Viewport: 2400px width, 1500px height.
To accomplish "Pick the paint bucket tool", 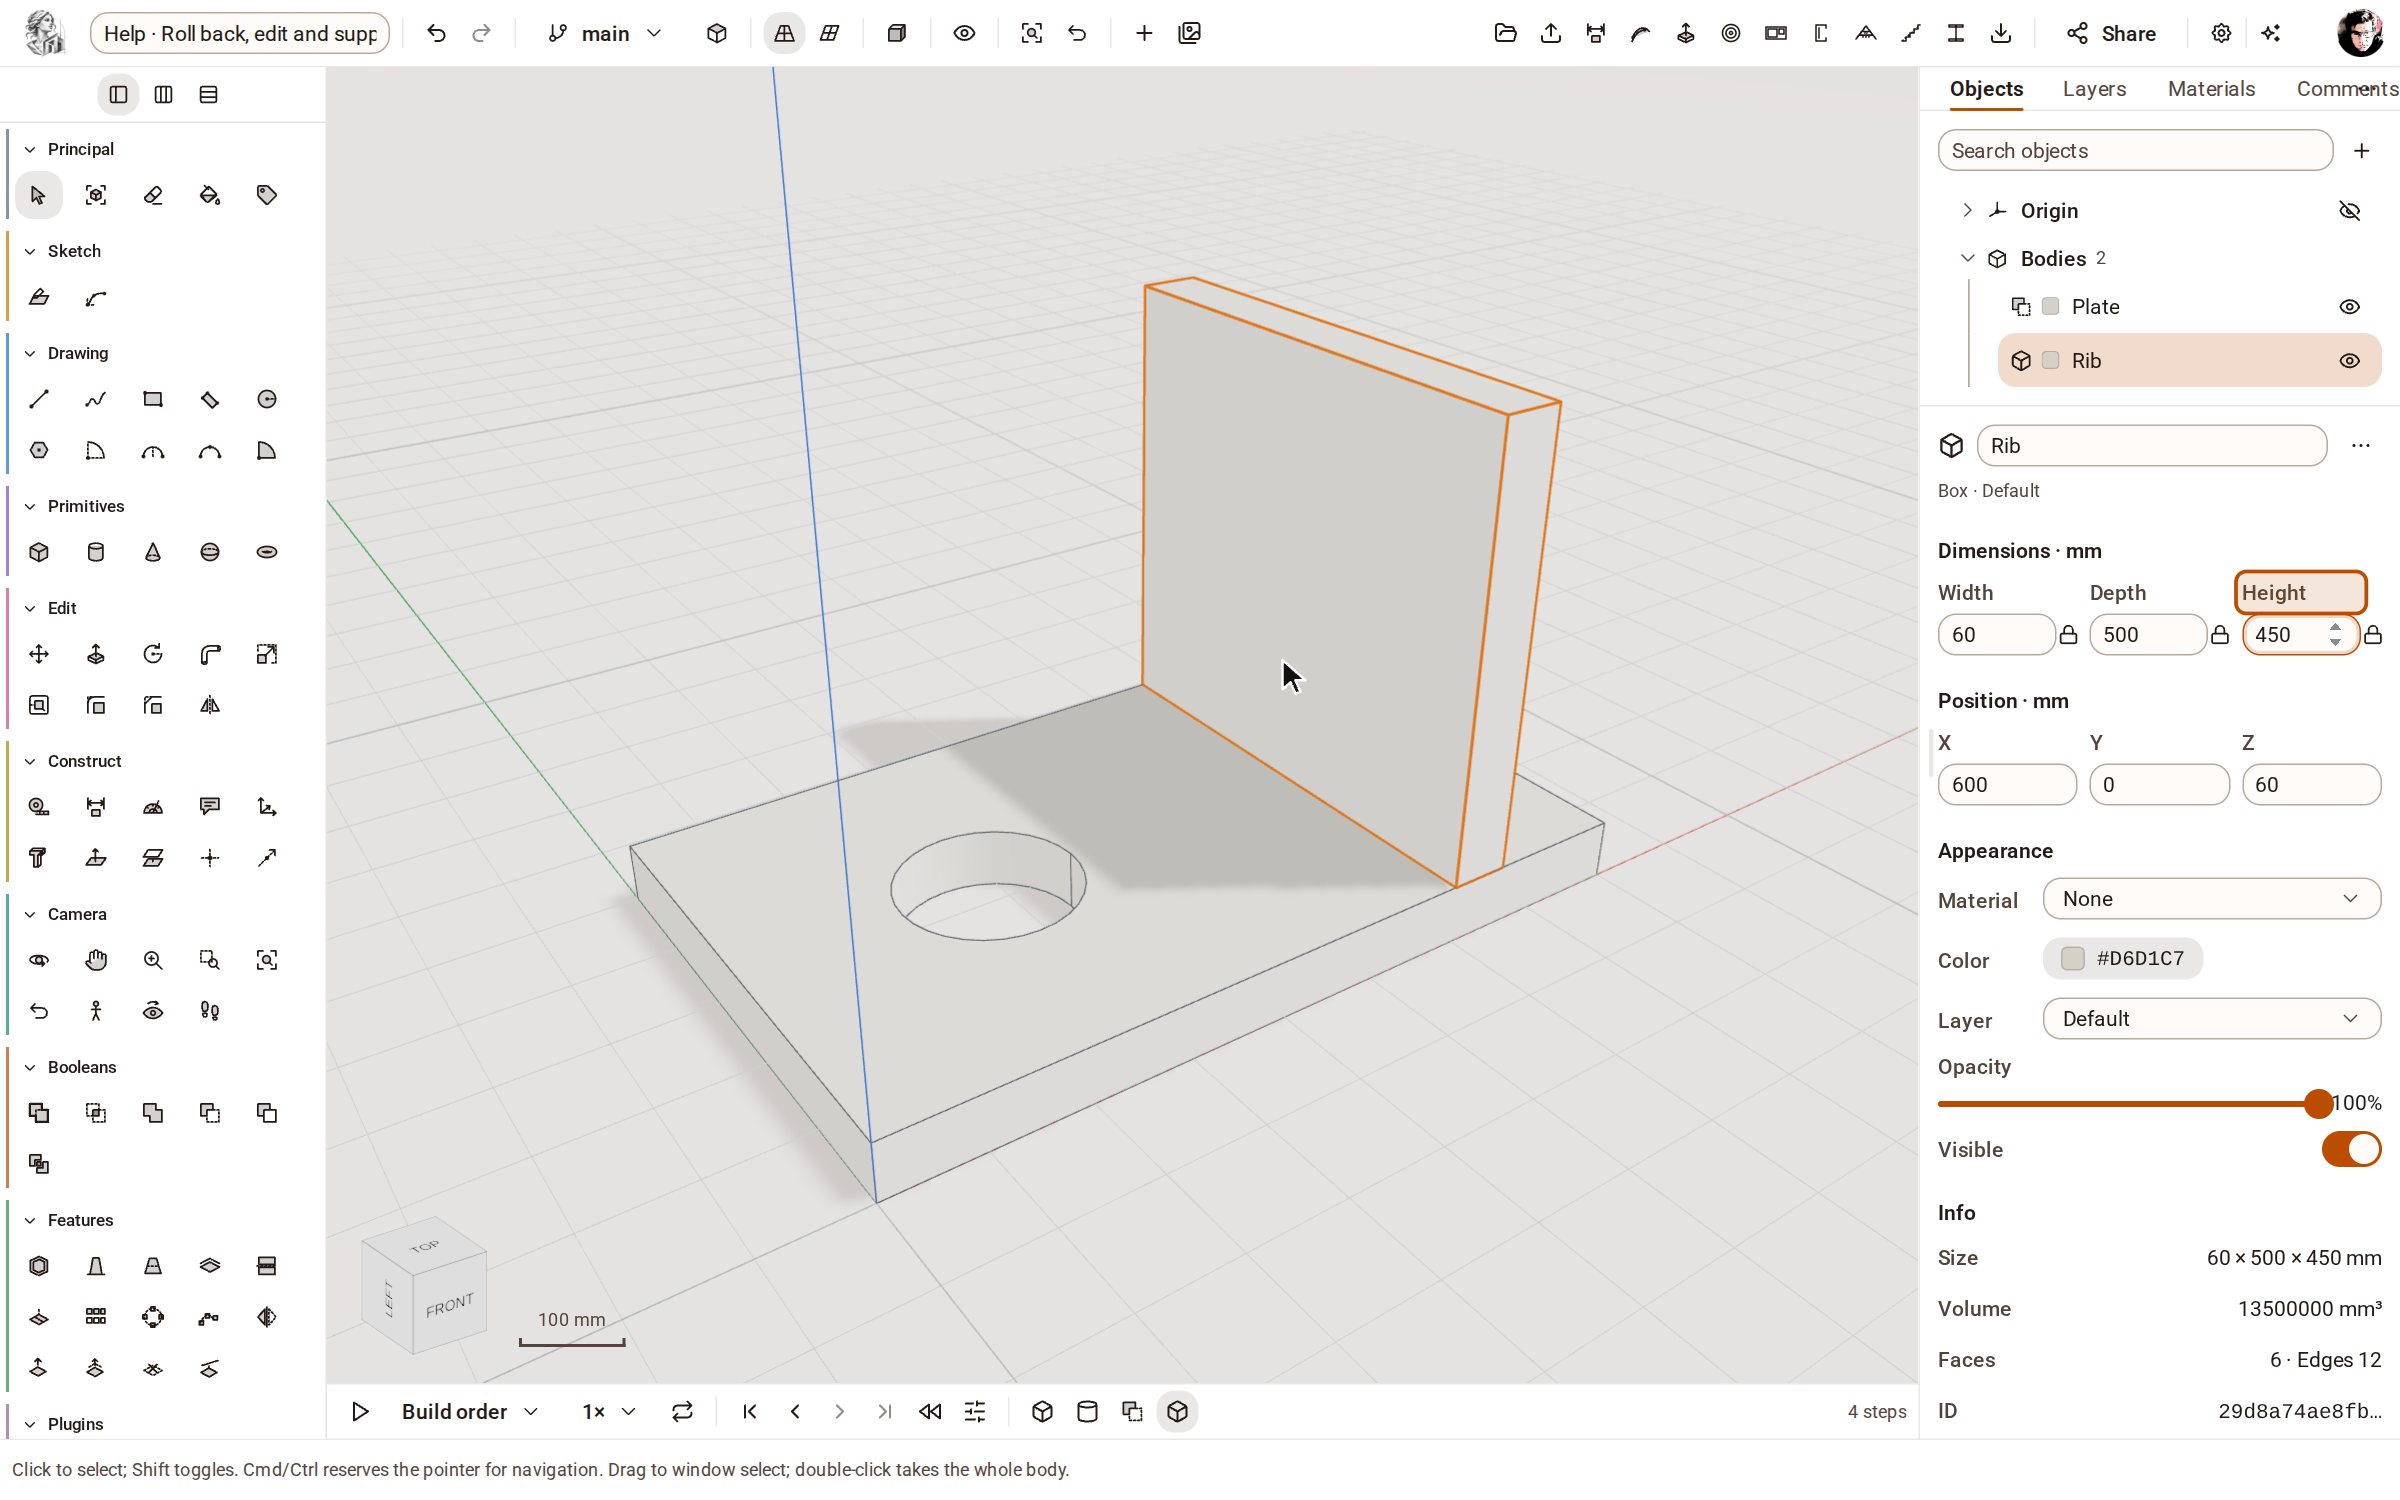I will 210,195.
